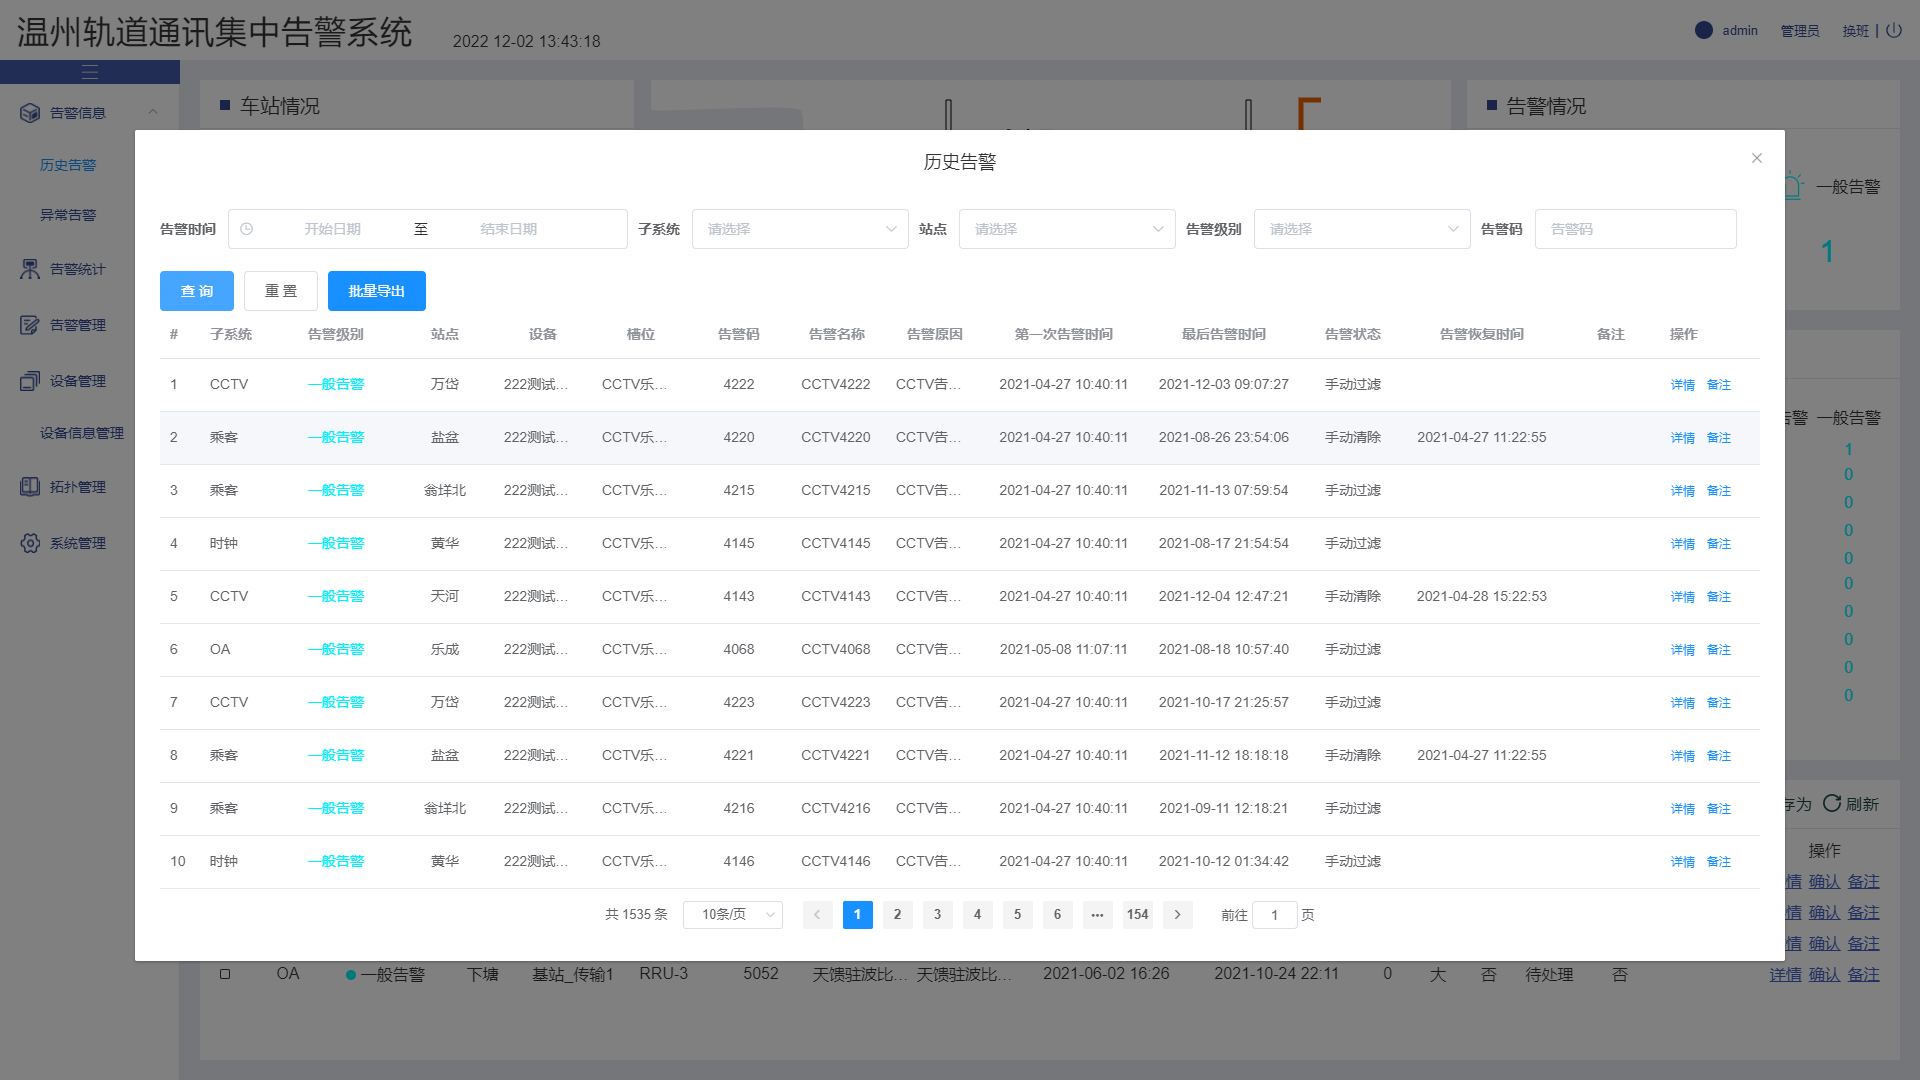The width and height of the screenshot is (1920, 1080).
Task: Click 备注 for row 4 CCTV4145
Action: coord(1719,544)
